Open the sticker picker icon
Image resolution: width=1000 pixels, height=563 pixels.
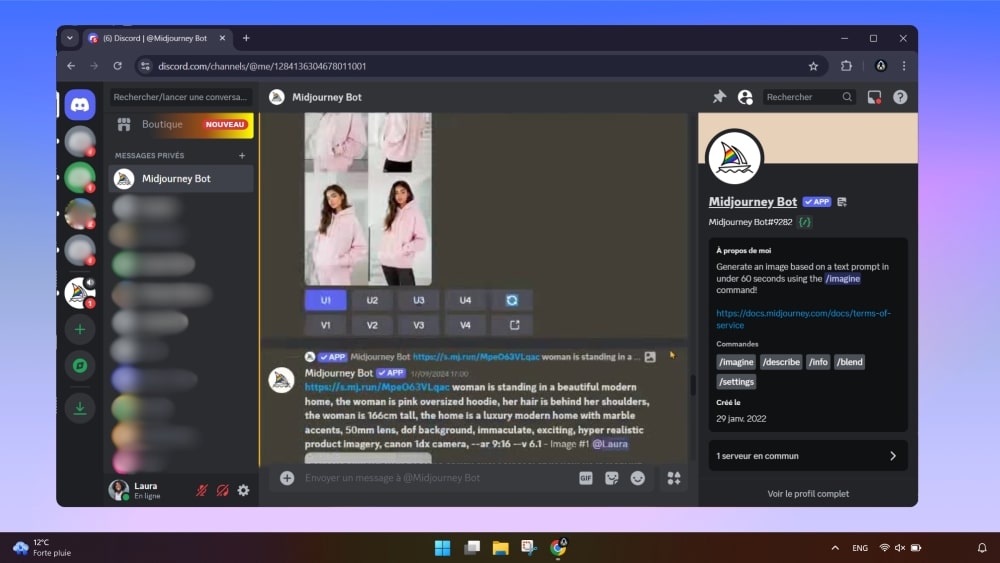pos(612,478)
